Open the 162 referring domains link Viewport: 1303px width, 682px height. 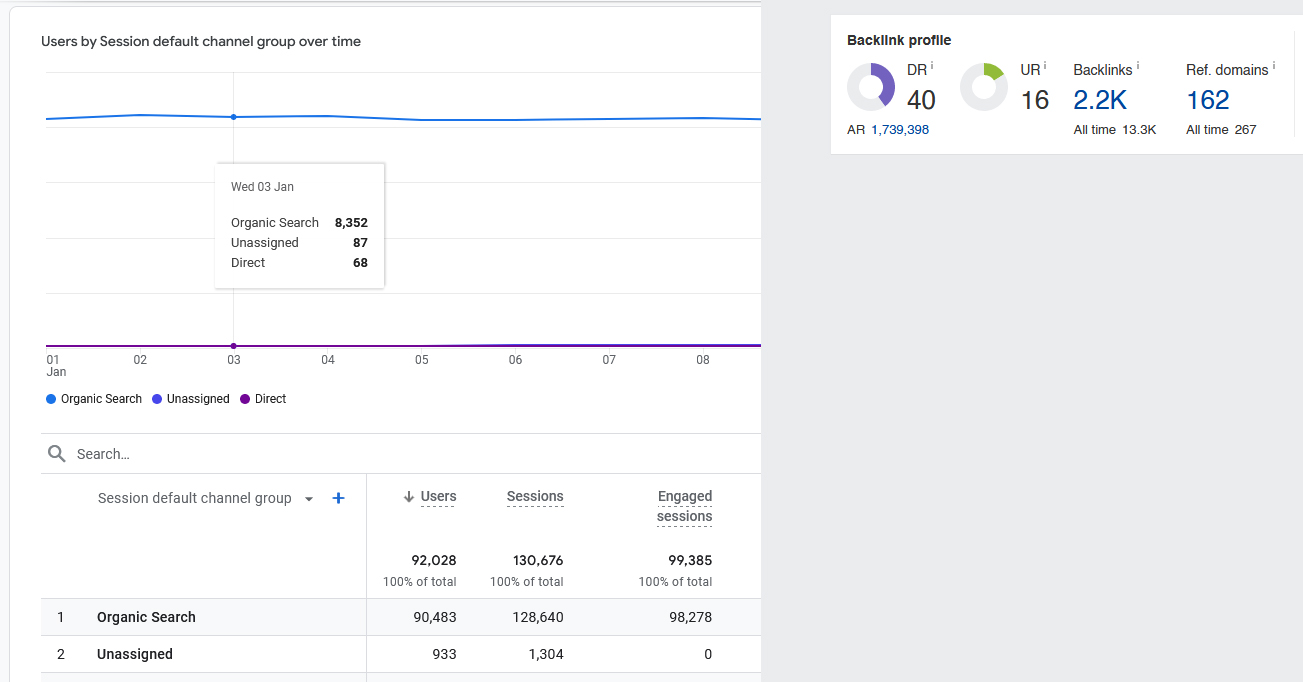coord(1208,100)
